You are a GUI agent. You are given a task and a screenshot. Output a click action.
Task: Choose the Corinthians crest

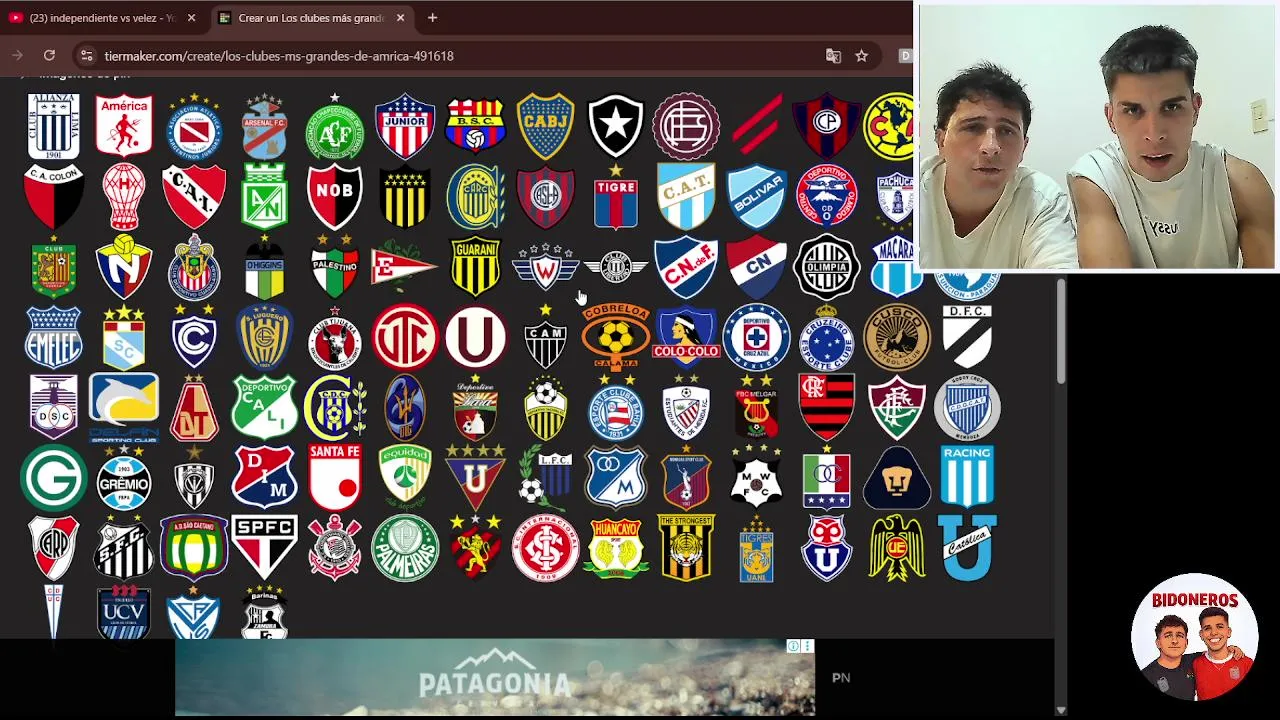pyautogui.click(x=335, y=548)
